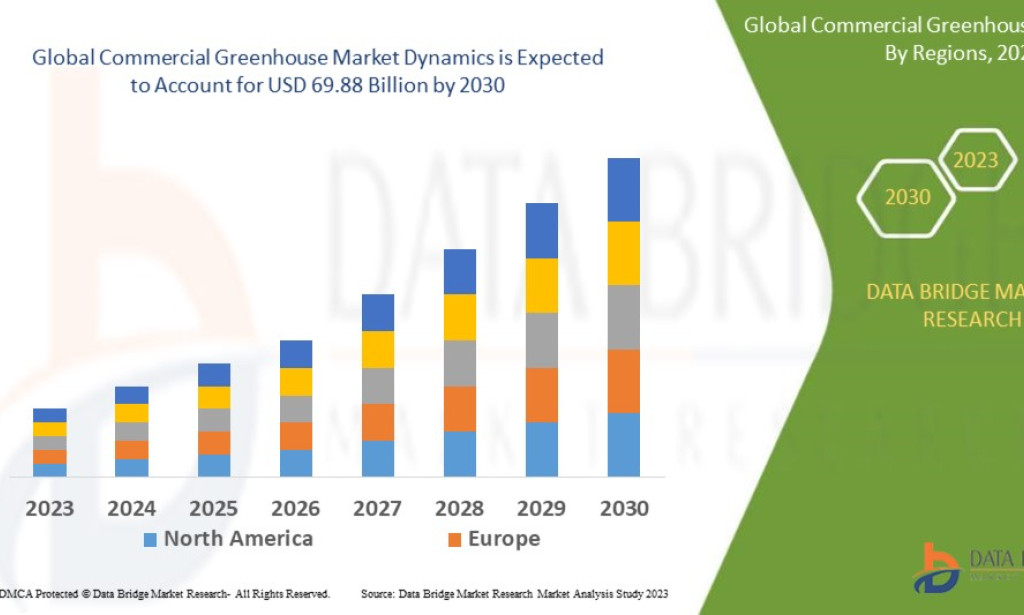Click the Data Bridge logo at bottom right
1024x615 pixels.
pyautogui.click(x=968, y=568)
